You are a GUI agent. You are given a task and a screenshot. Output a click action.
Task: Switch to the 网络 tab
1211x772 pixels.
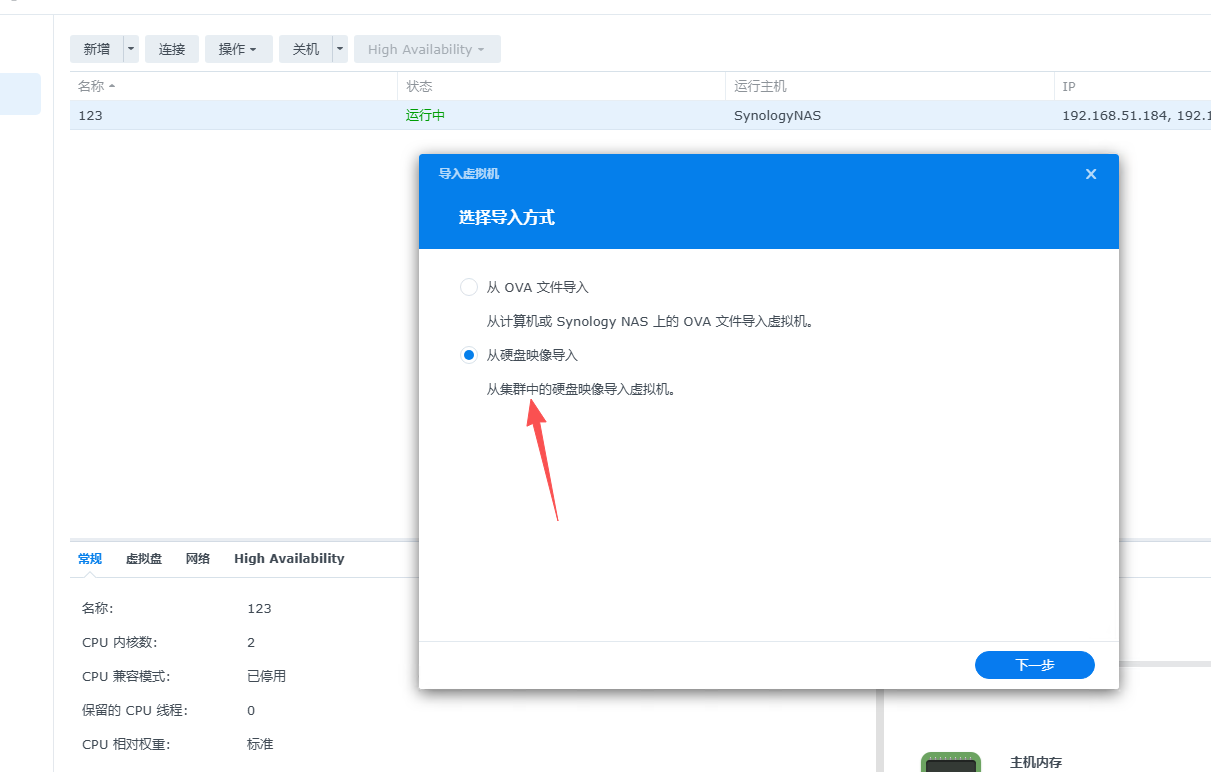[x=197, y=558]
